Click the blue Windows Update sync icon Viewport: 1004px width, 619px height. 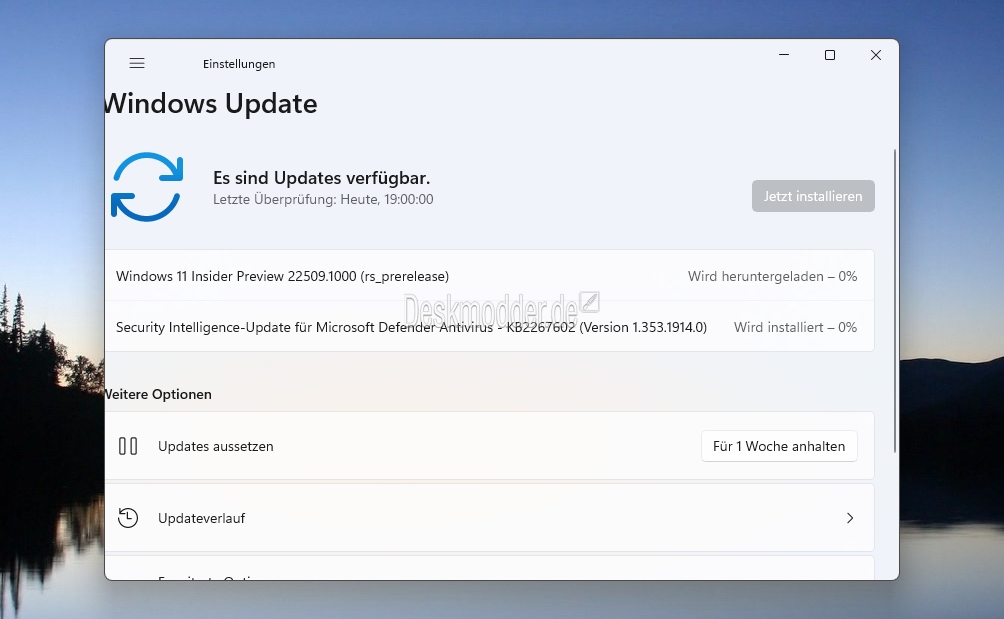click(147, 187)
